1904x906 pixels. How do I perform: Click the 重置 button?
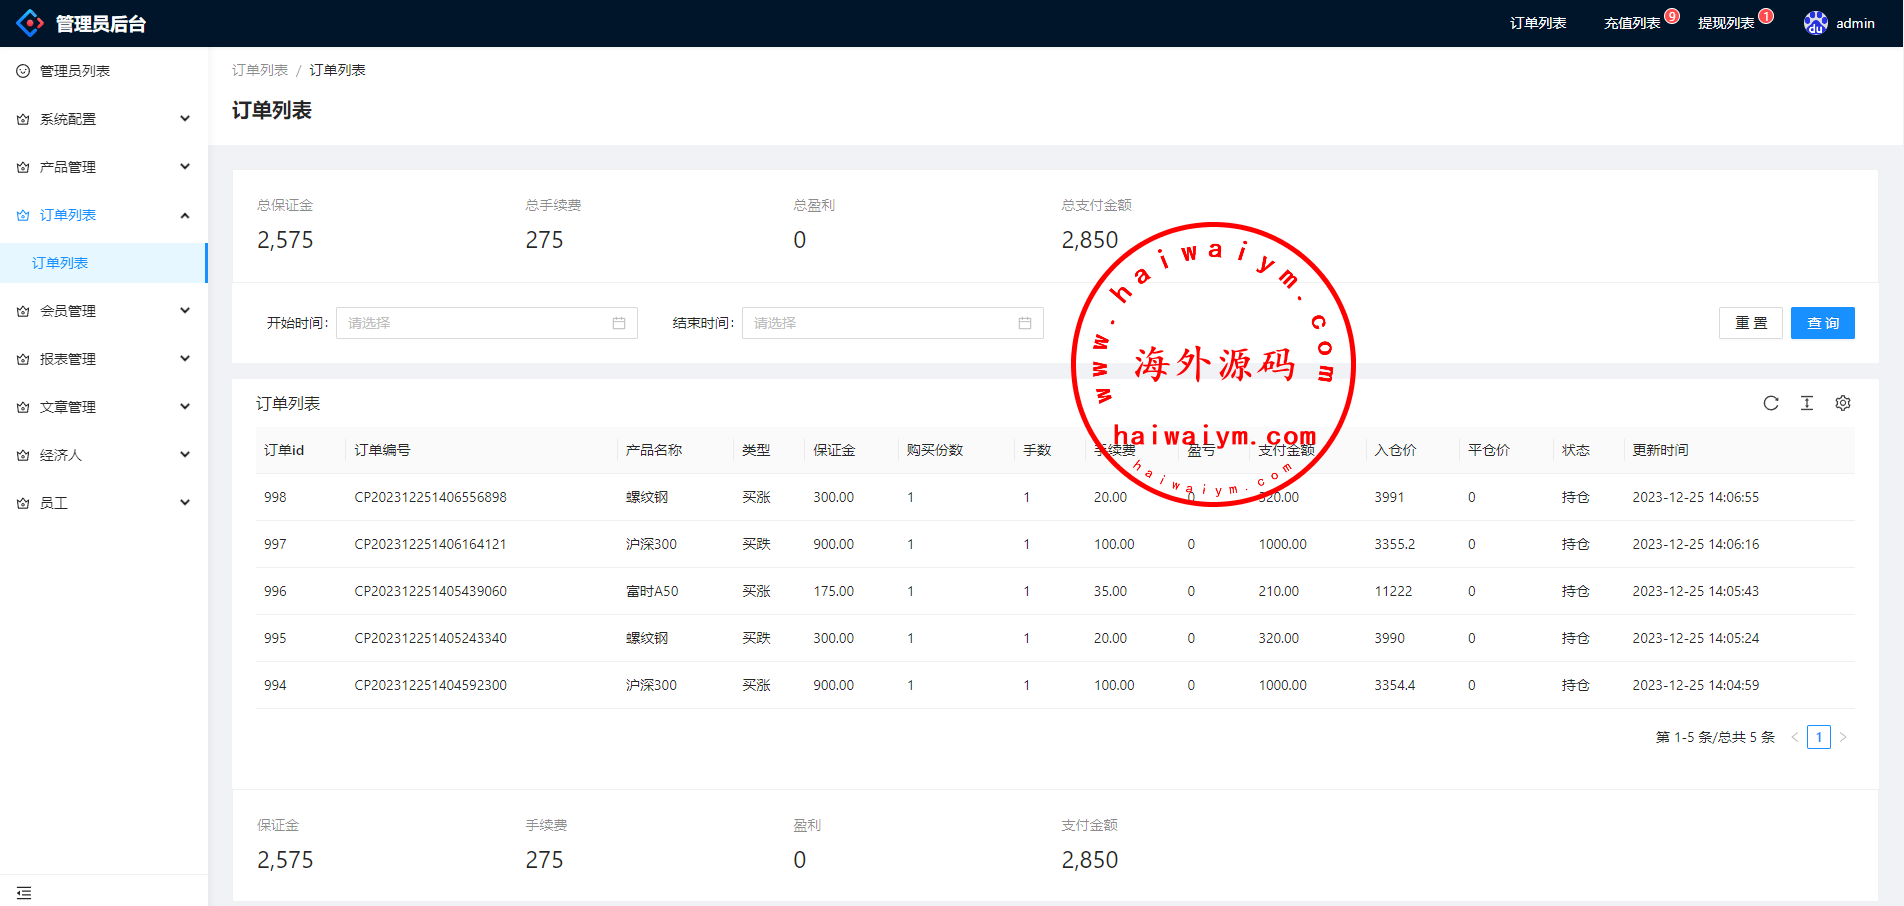[x=1750, y=323]
